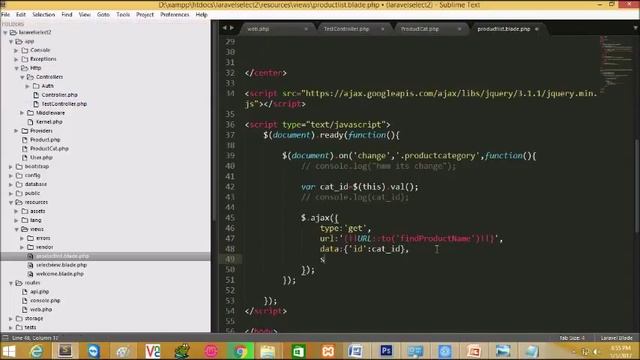This screenshot has width=640, height=360.
Task: Open Controller.php in sidebar
Action: pyautogui.click(x=59, y=95)
